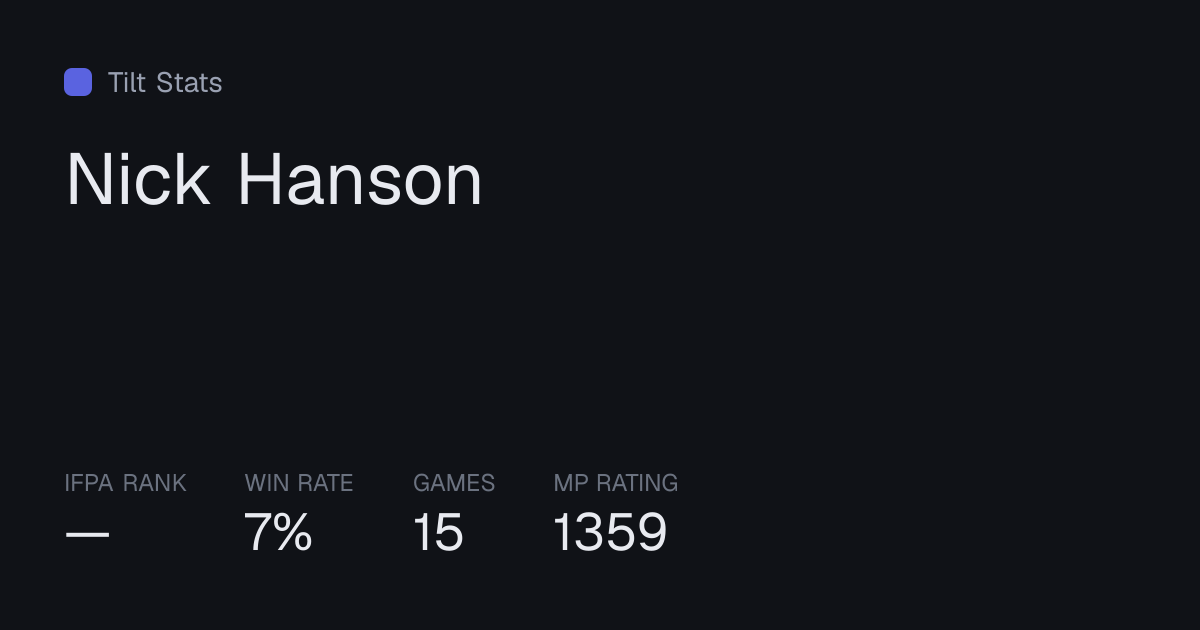Select the surname Hanson in heading

point(360,180)
